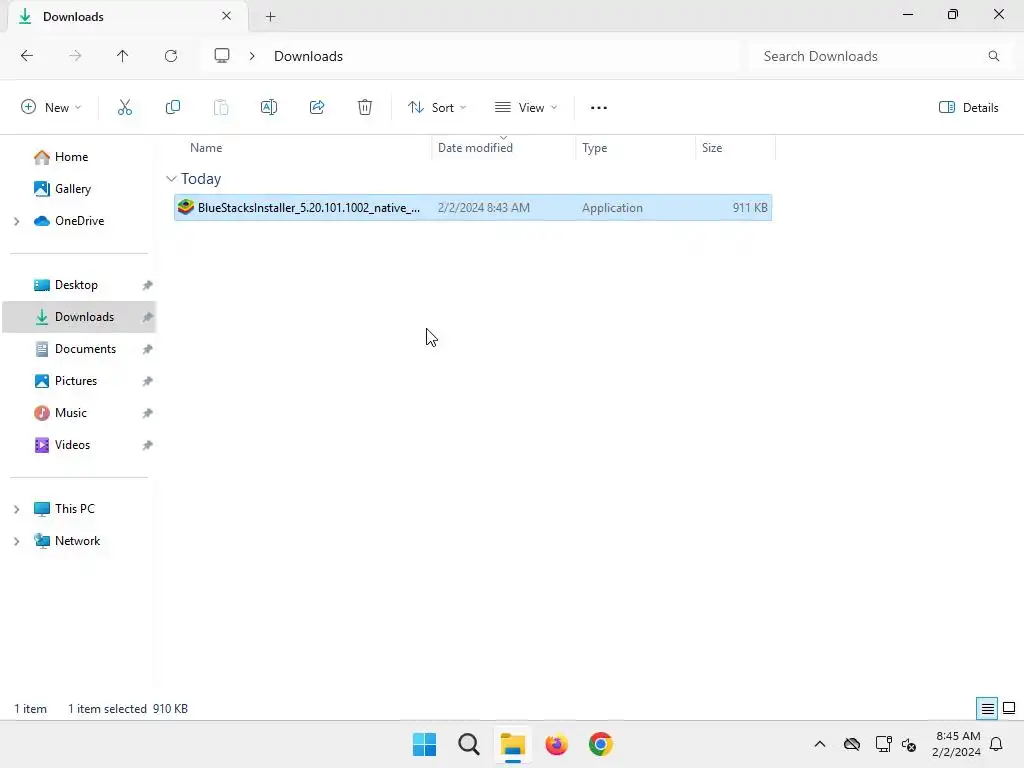
Task: Click the Rename icon in toolbar
Action: tap(269, 108)
